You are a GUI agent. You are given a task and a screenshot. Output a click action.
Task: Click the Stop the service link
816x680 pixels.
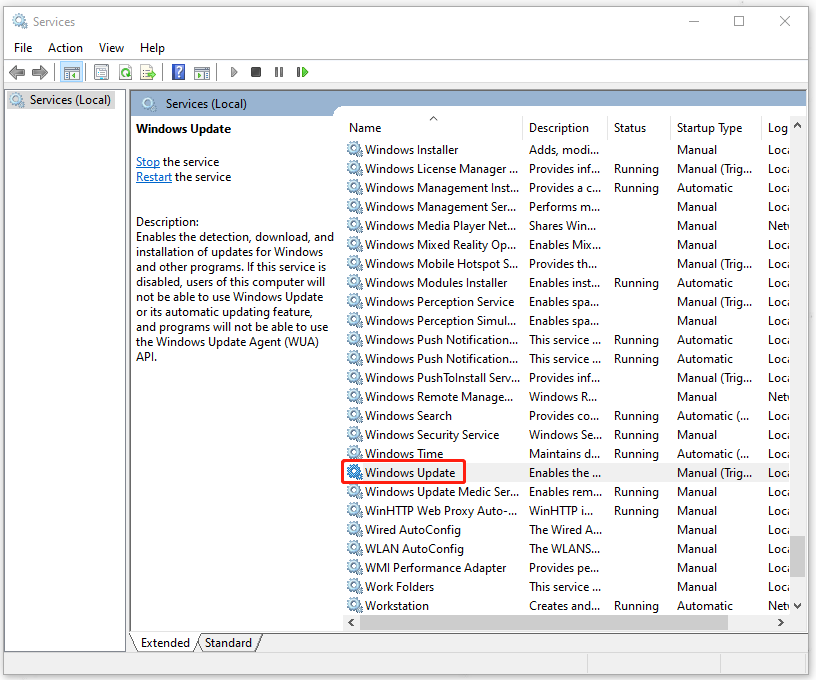coord(147,161)
